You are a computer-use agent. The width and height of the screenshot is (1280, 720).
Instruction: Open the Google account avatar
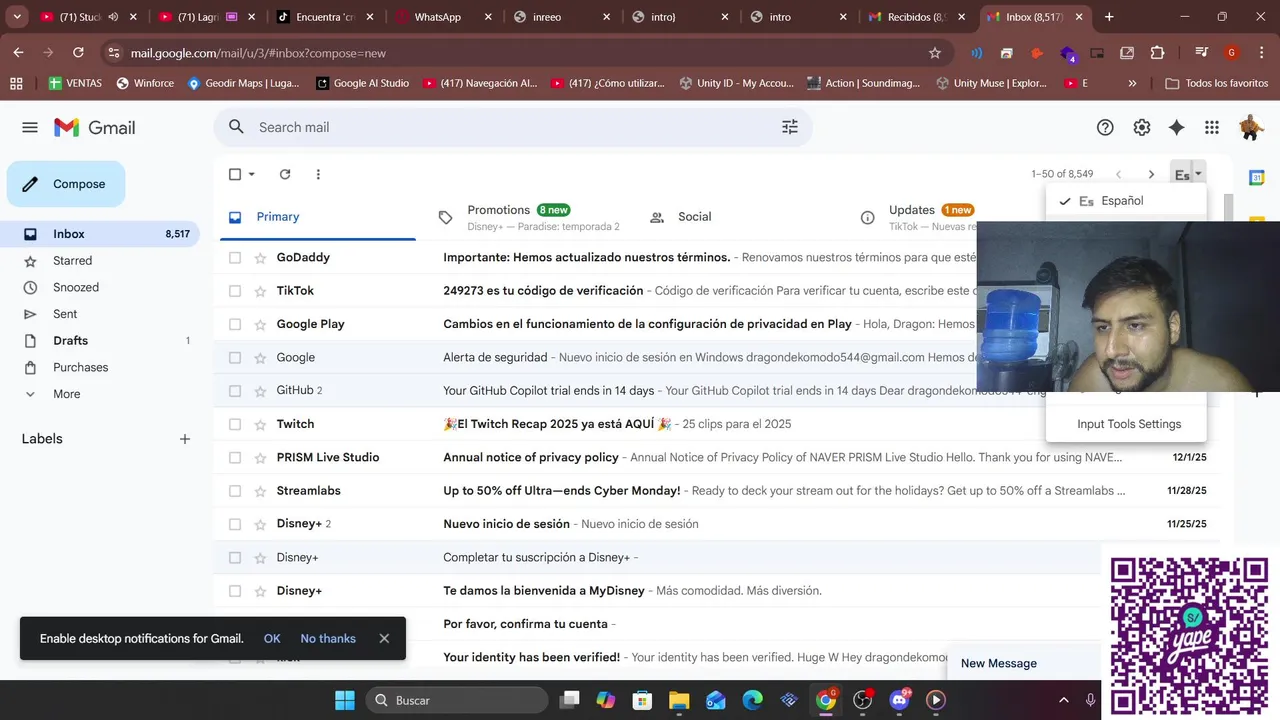[1250, 127]
